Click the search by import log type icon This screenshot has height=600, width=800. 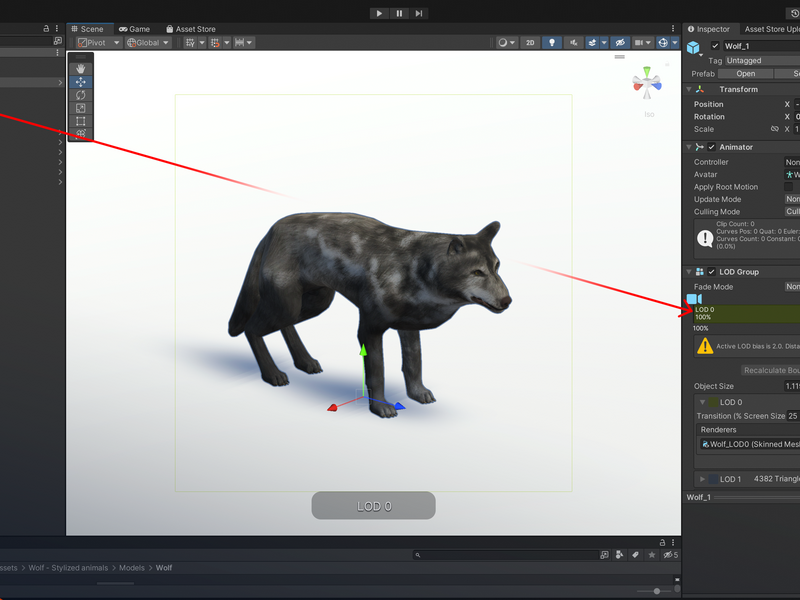tap(620, 555)
